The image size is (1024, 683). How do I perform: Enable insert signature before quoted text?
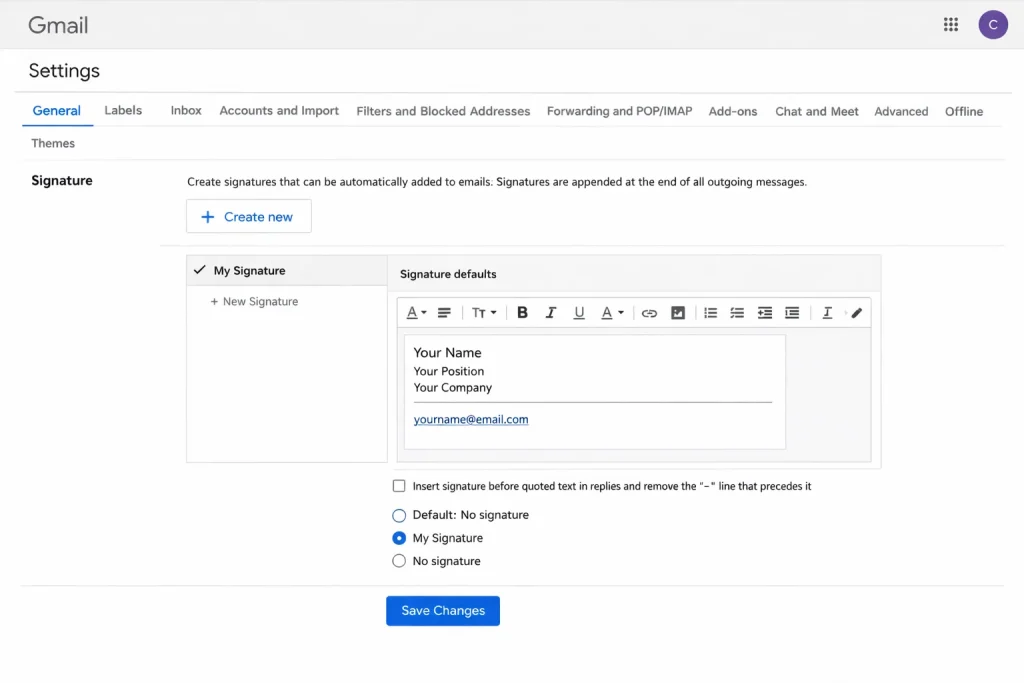coord(400,486)
